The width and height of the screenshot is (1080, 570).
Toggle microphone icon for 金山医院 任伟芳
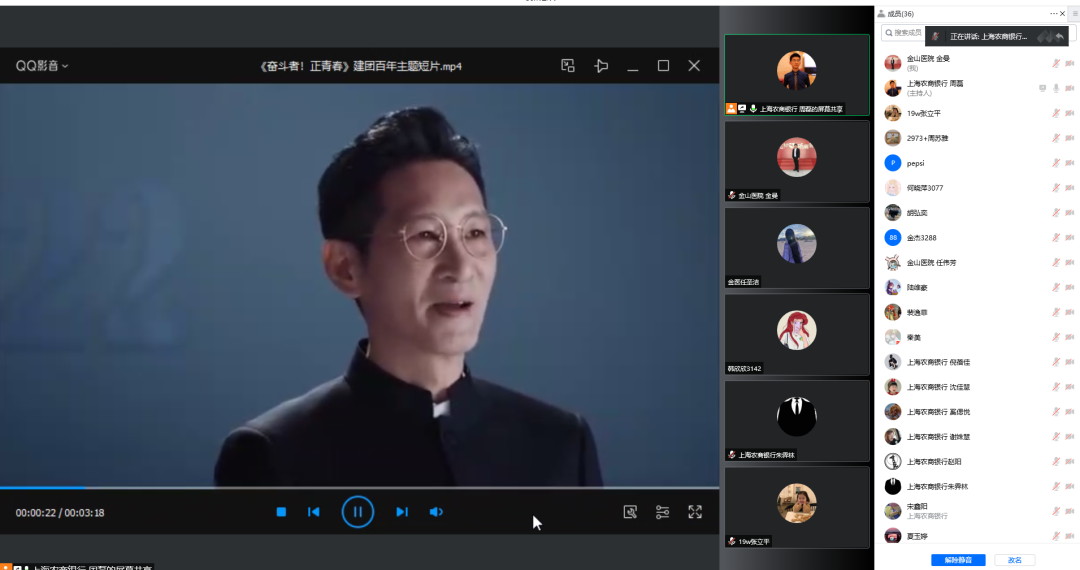click(x=1055, y=262)
